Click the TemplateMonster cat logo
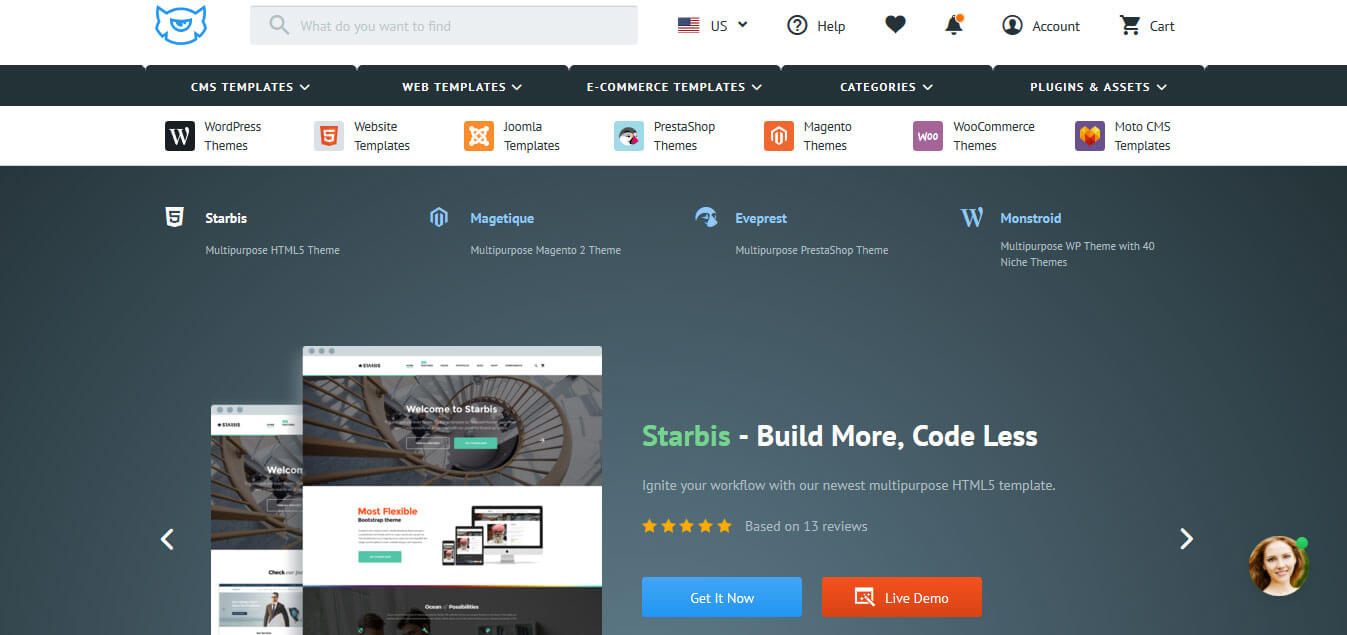This screenshot has width=1347, height=635. 181,24
